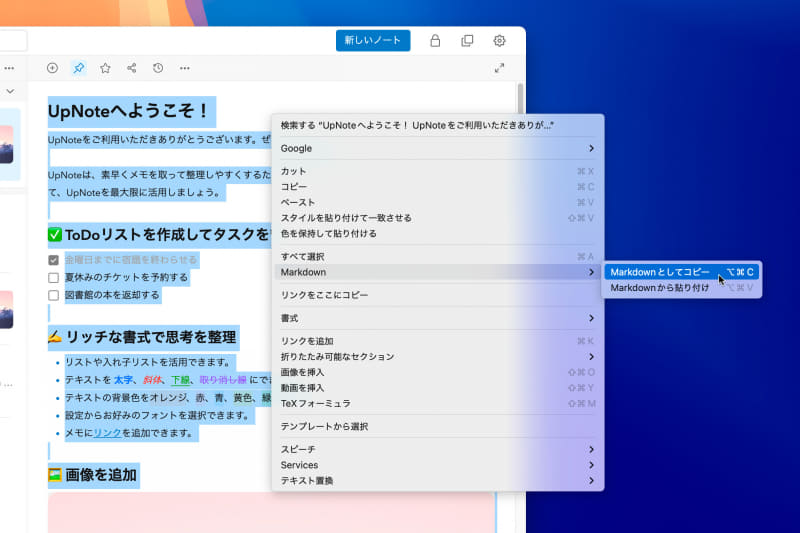Click the リッチな書式で思考を整理 heading
Image resolution: width=800 pixels, height=533 pixels.
tap(151, 337)
